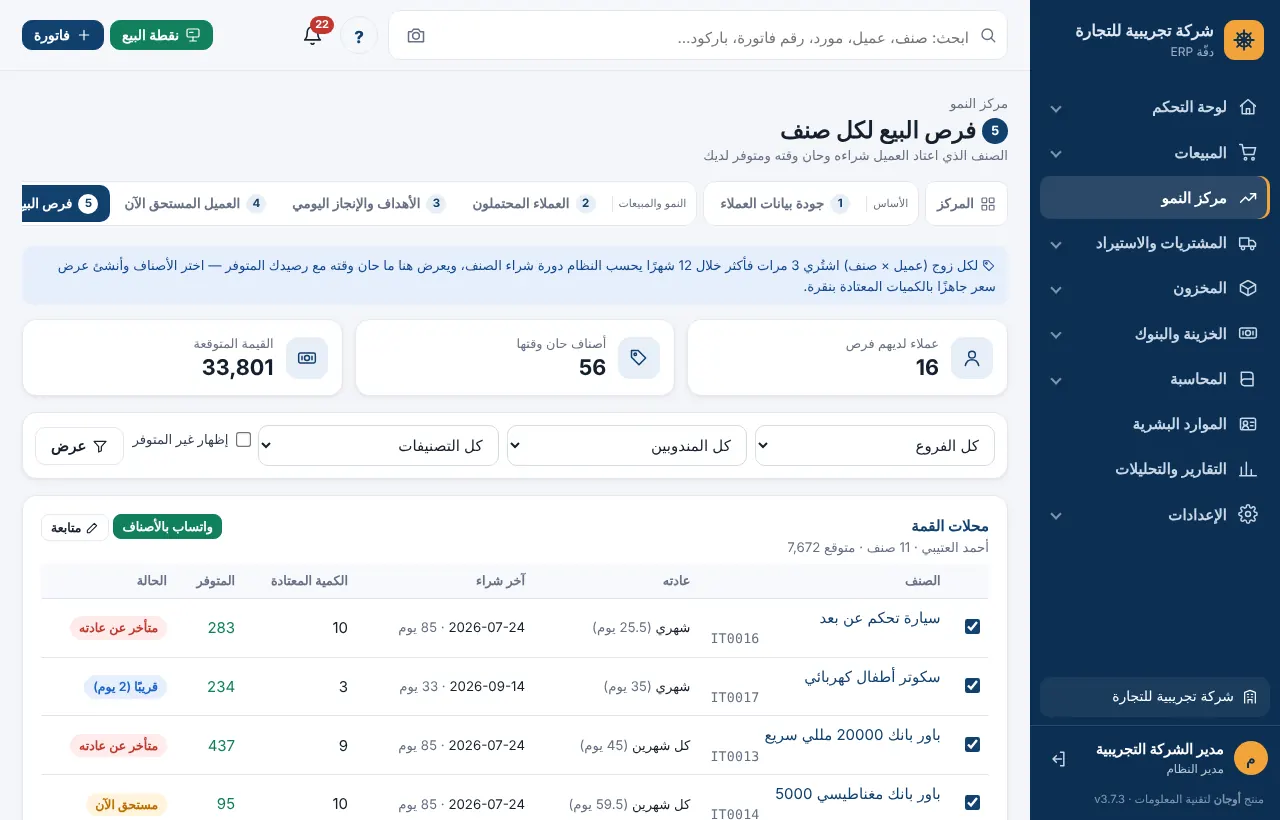Viewport: 1280px width, 820px height.
Task: Click the bar chart icon for التقارير والتحليلات
Action: coord(1247,469)
